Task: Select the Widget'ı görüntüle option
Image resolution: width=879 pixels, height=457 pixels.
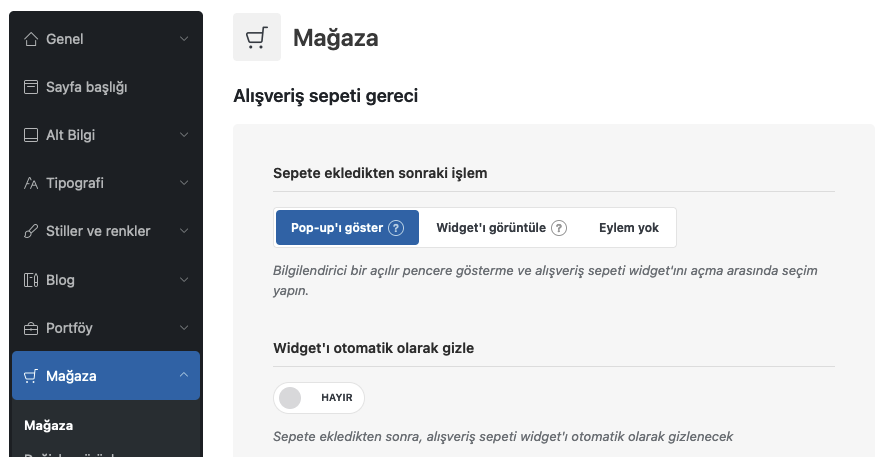Action: coord(501,228)
